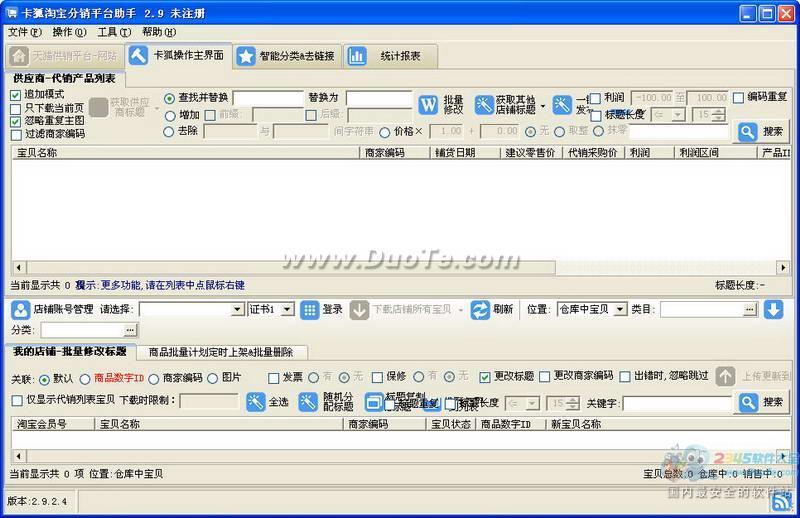The height and width of the screenshot is (518, 800).
Task: Sort by 宝贝名称 column header in supplier list
Action: pyautogui.click(x=186, y=153)
